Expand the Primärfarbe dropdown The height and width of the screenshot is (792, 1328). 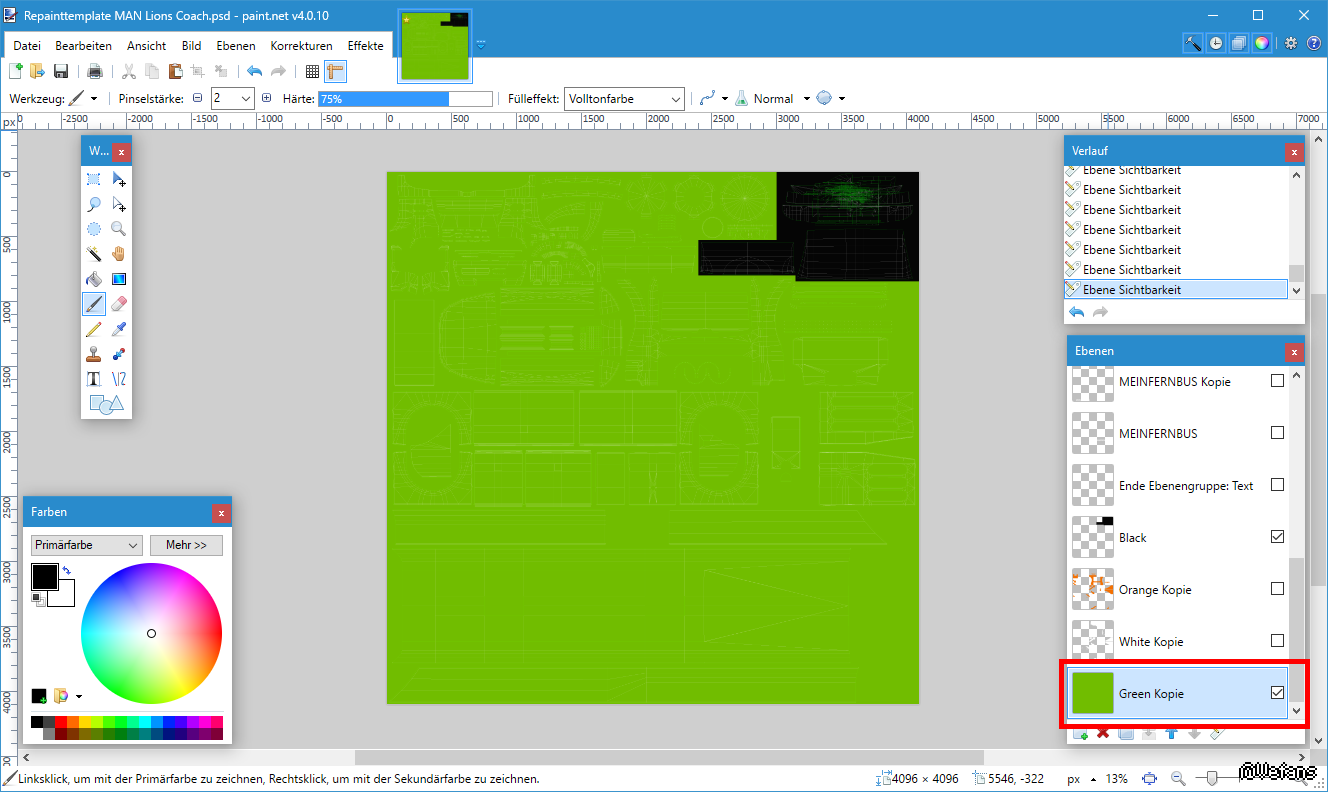coord(86,545)
